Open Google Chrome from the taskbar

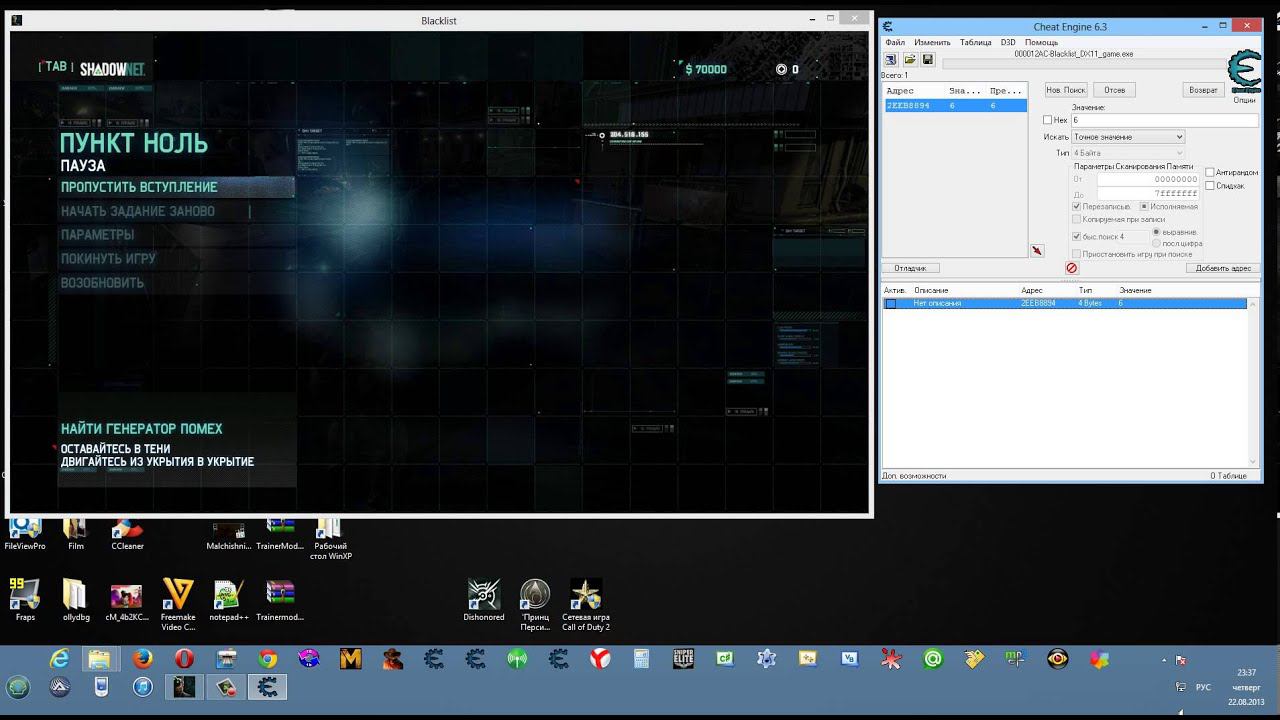[x=267, y=659]
